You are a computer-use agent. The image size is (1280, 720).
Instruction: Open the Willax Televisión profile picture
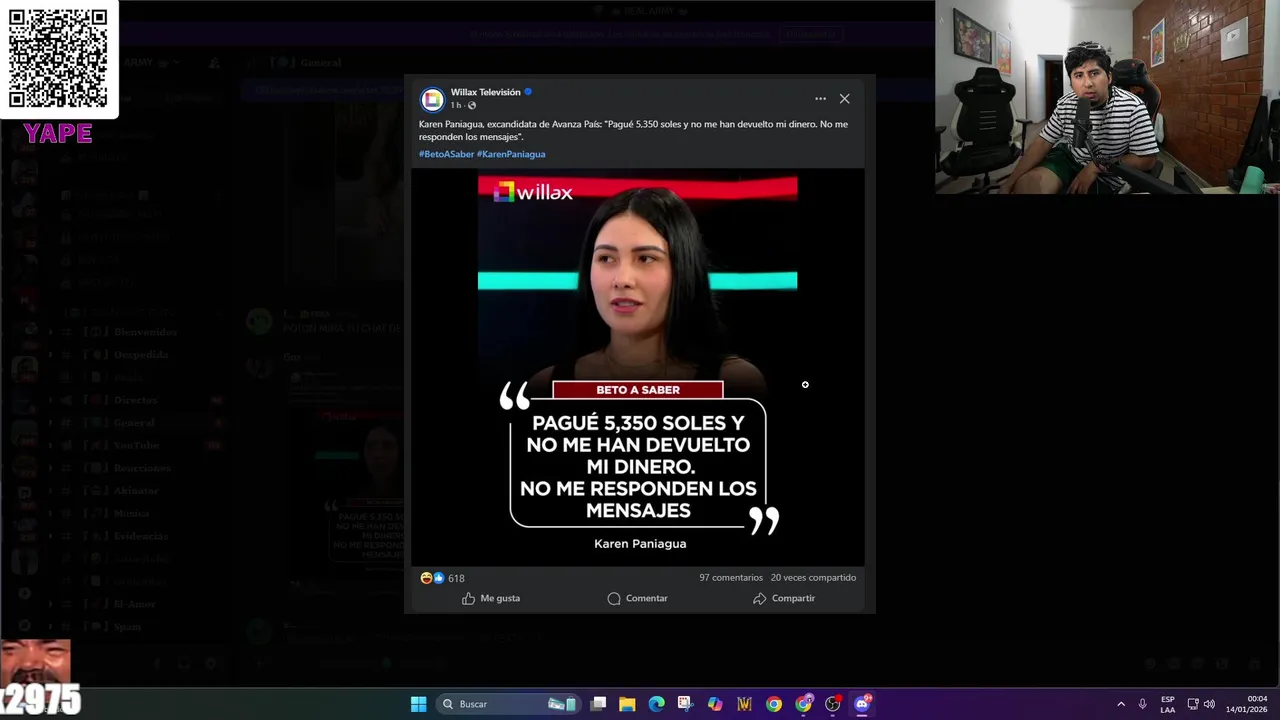[432, 99]
